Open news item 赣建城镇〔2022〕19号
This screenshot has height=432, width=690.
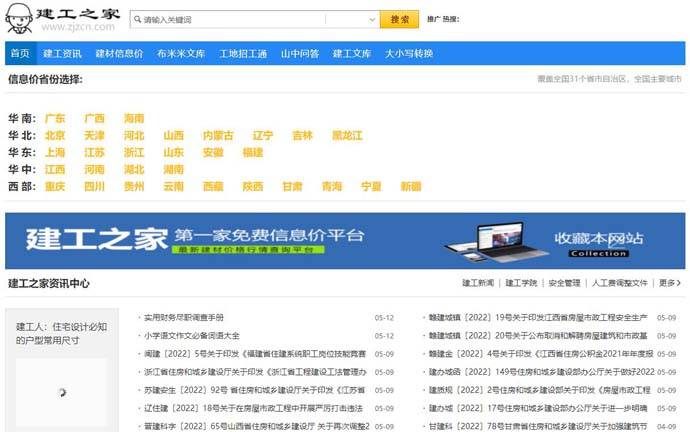[x=538, y=317]
